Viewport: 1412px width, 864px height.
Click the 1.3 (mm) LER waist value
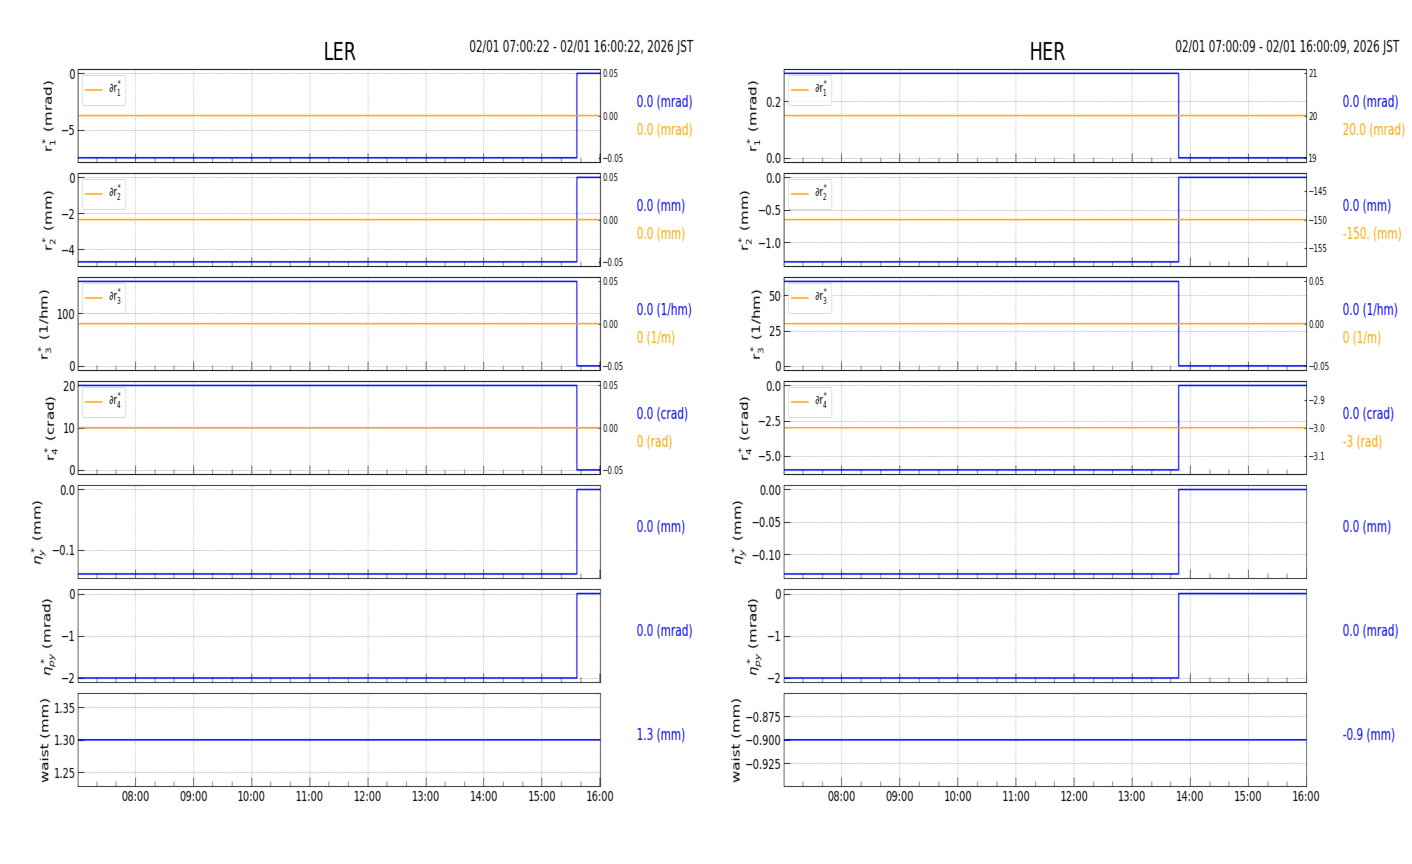tap(661, 735)
